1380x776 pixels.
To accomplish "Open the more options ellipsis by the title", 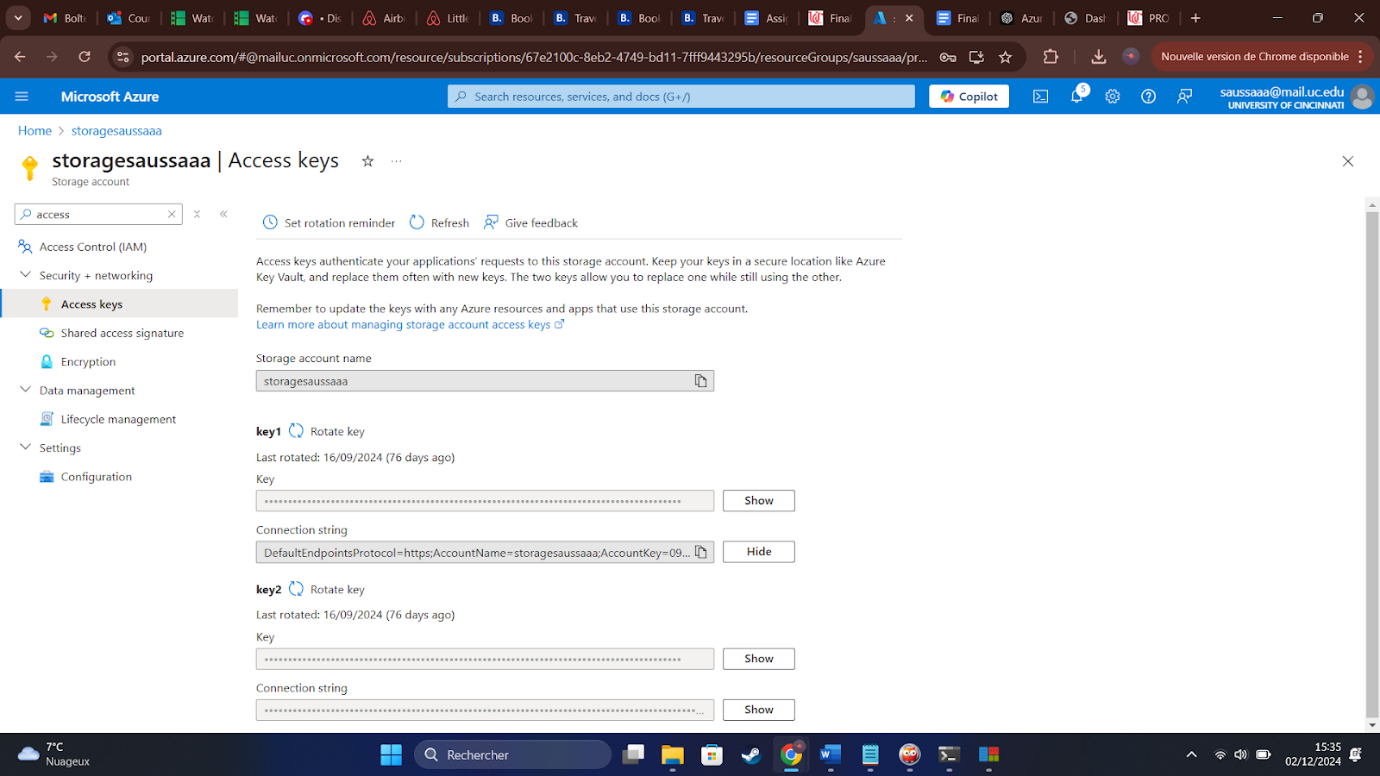I will coord(397,161).
